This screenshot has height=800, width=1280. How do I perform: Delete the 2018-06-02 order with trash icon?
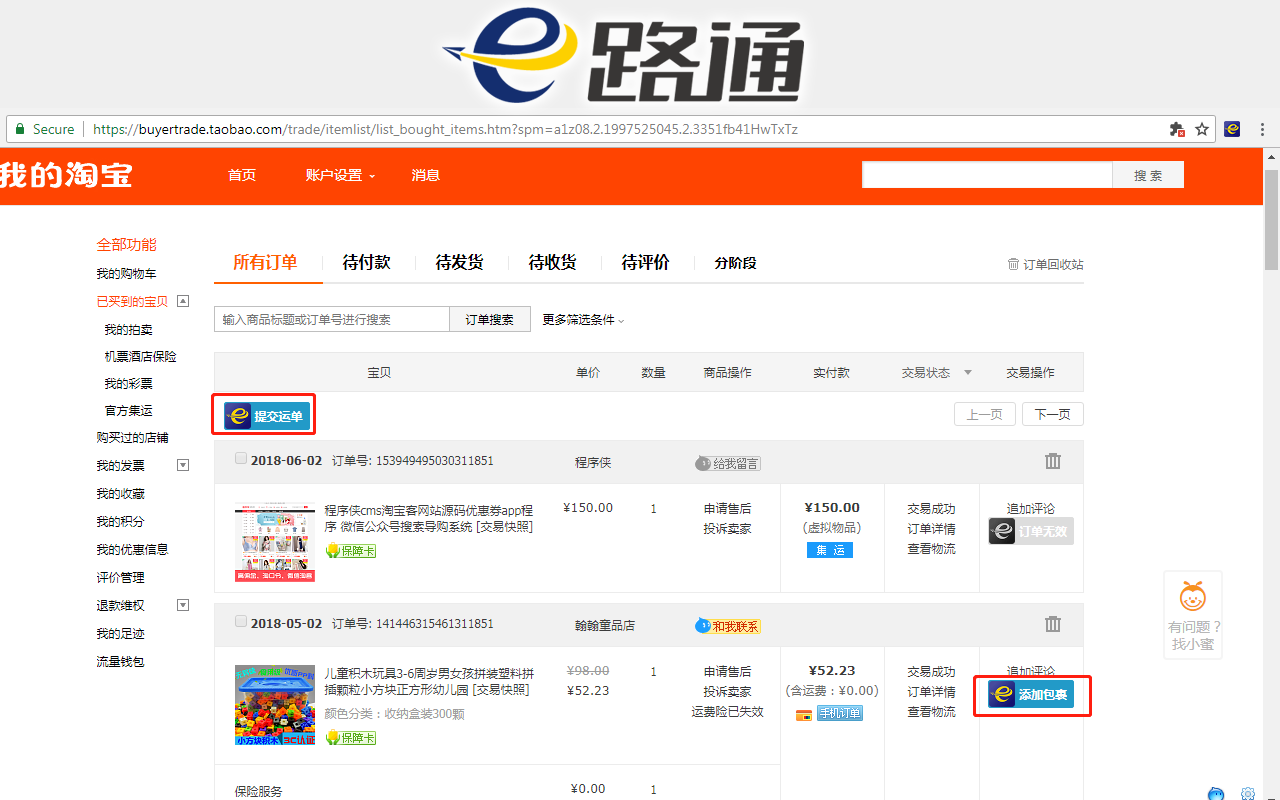coord(1053,461)
